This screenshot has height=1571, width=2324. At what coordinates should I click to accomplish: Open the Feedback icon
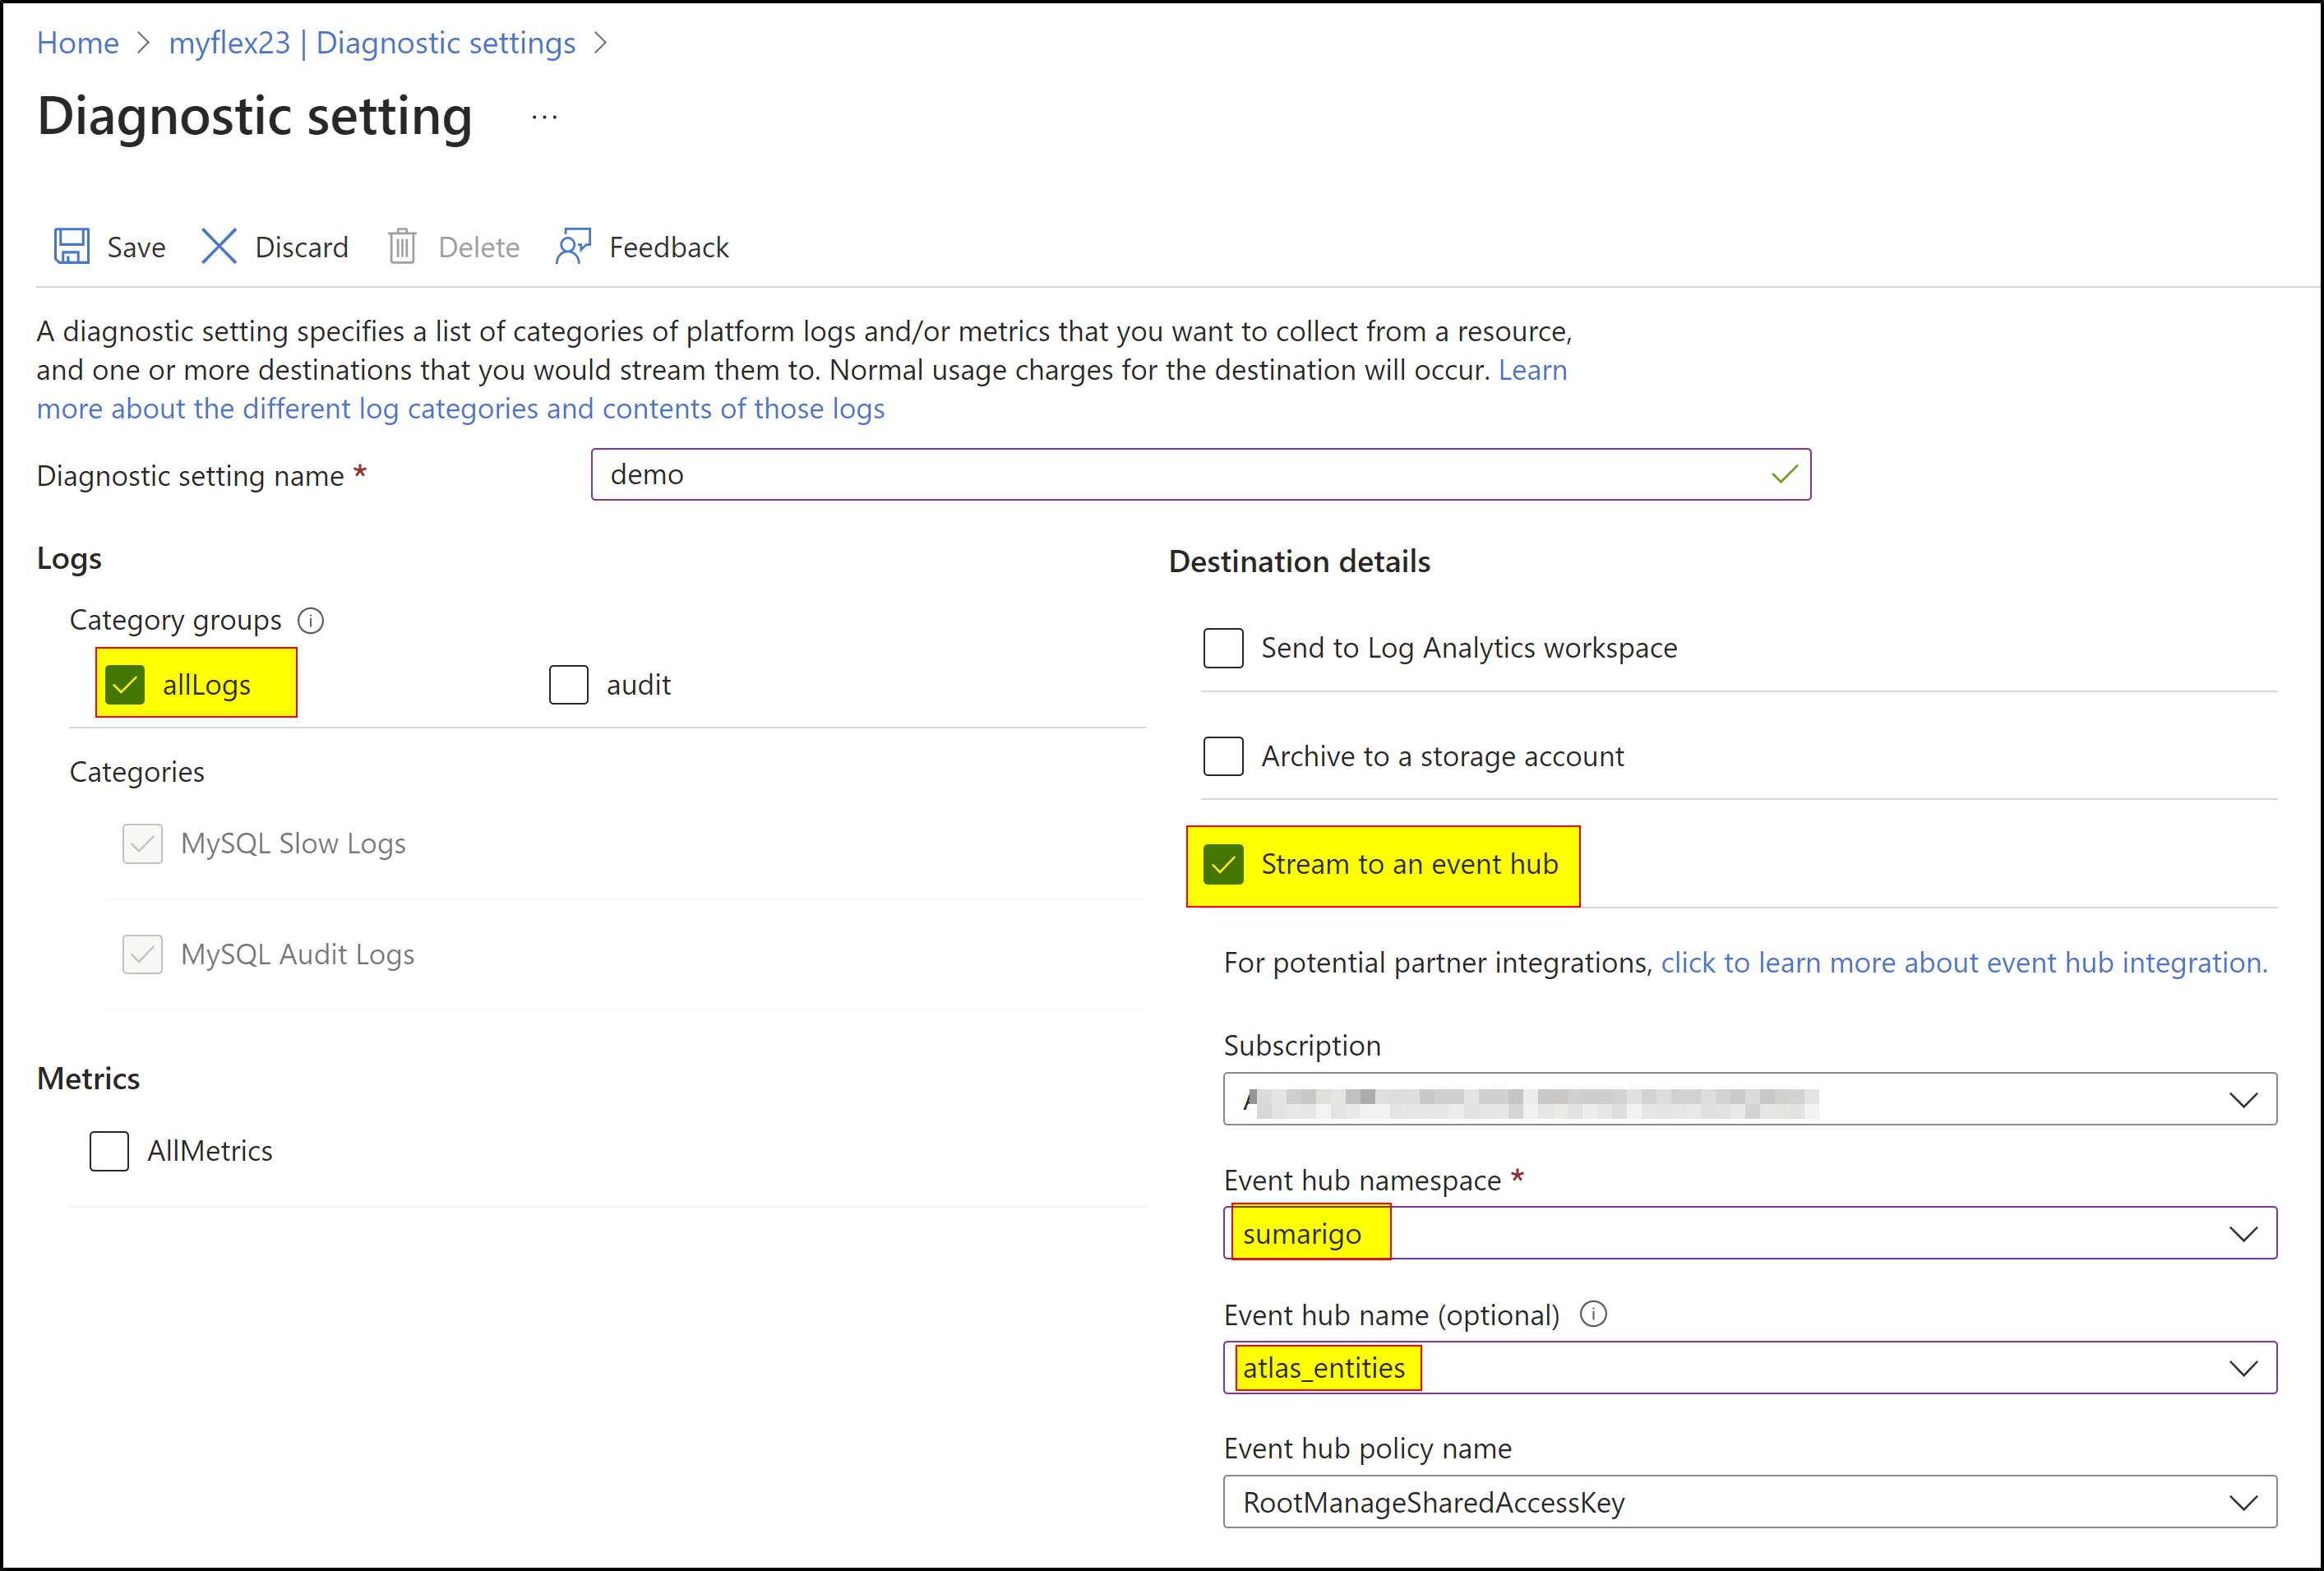click(x=573, y=246)
